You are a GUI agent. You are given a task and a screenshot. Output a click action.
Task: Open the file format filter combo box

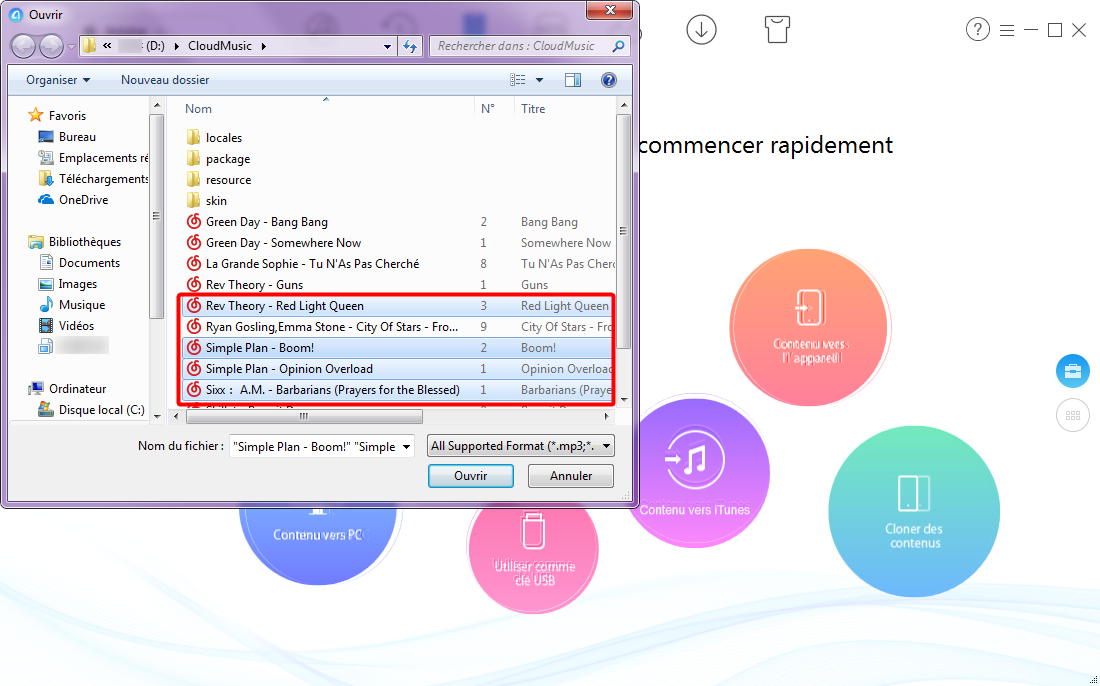[x=521, y=446]
